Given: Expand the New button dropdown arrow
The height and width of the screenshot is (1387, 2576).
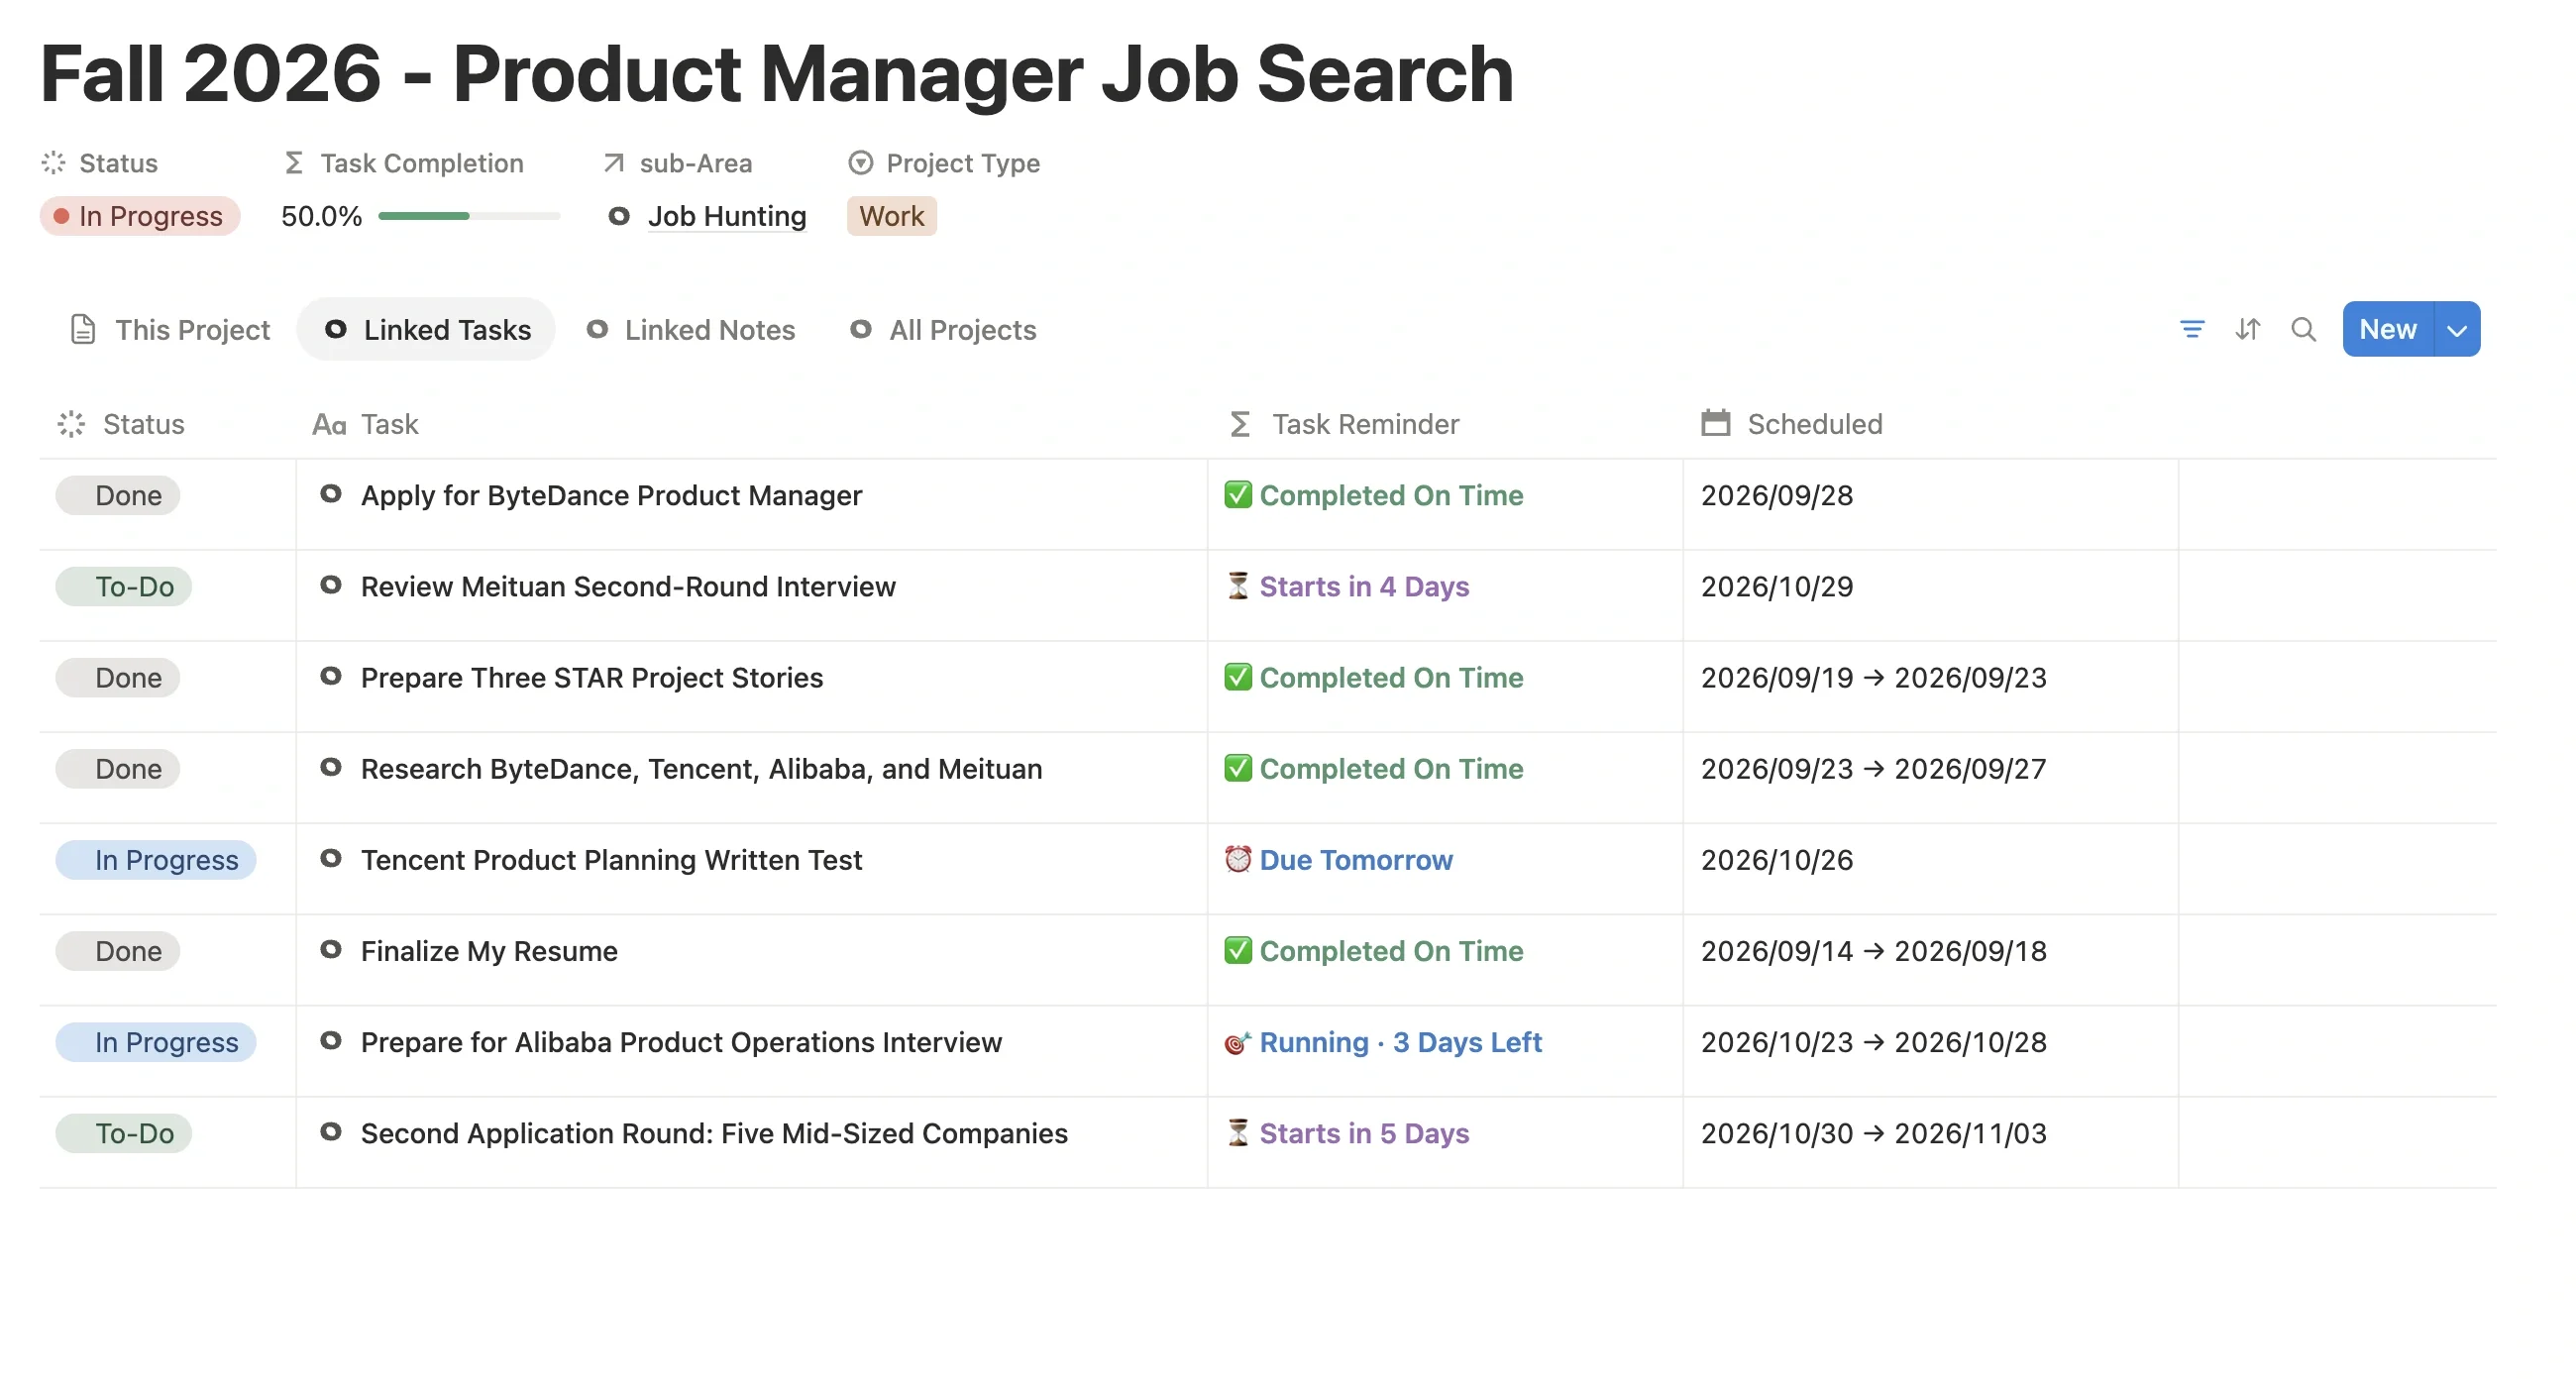Looking at the screenshot, I should 2457,329.
